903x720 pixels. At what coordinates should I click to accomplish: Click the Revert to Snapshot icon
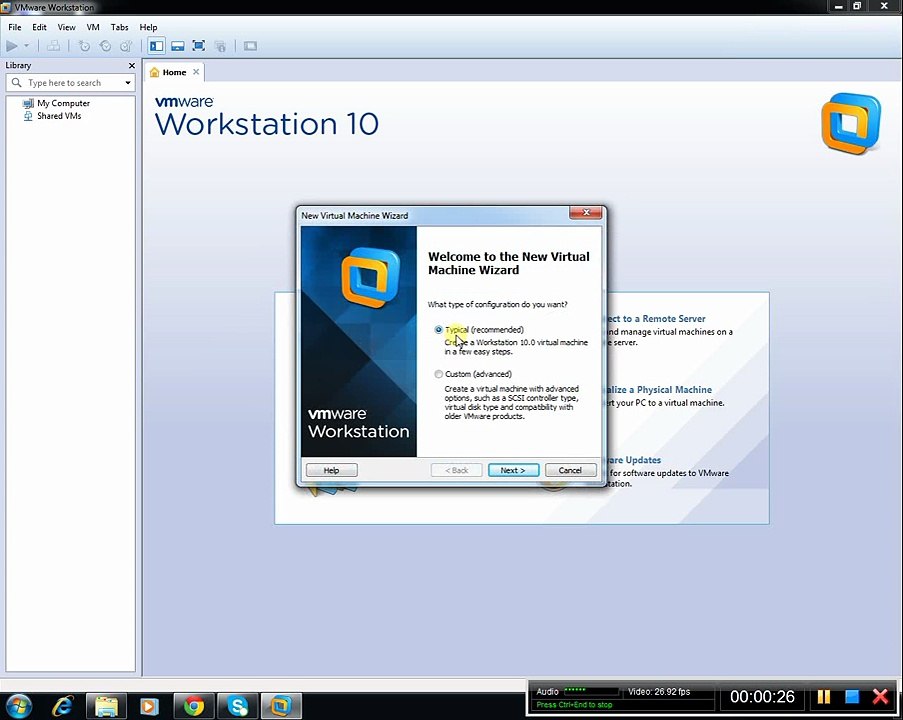105,46
